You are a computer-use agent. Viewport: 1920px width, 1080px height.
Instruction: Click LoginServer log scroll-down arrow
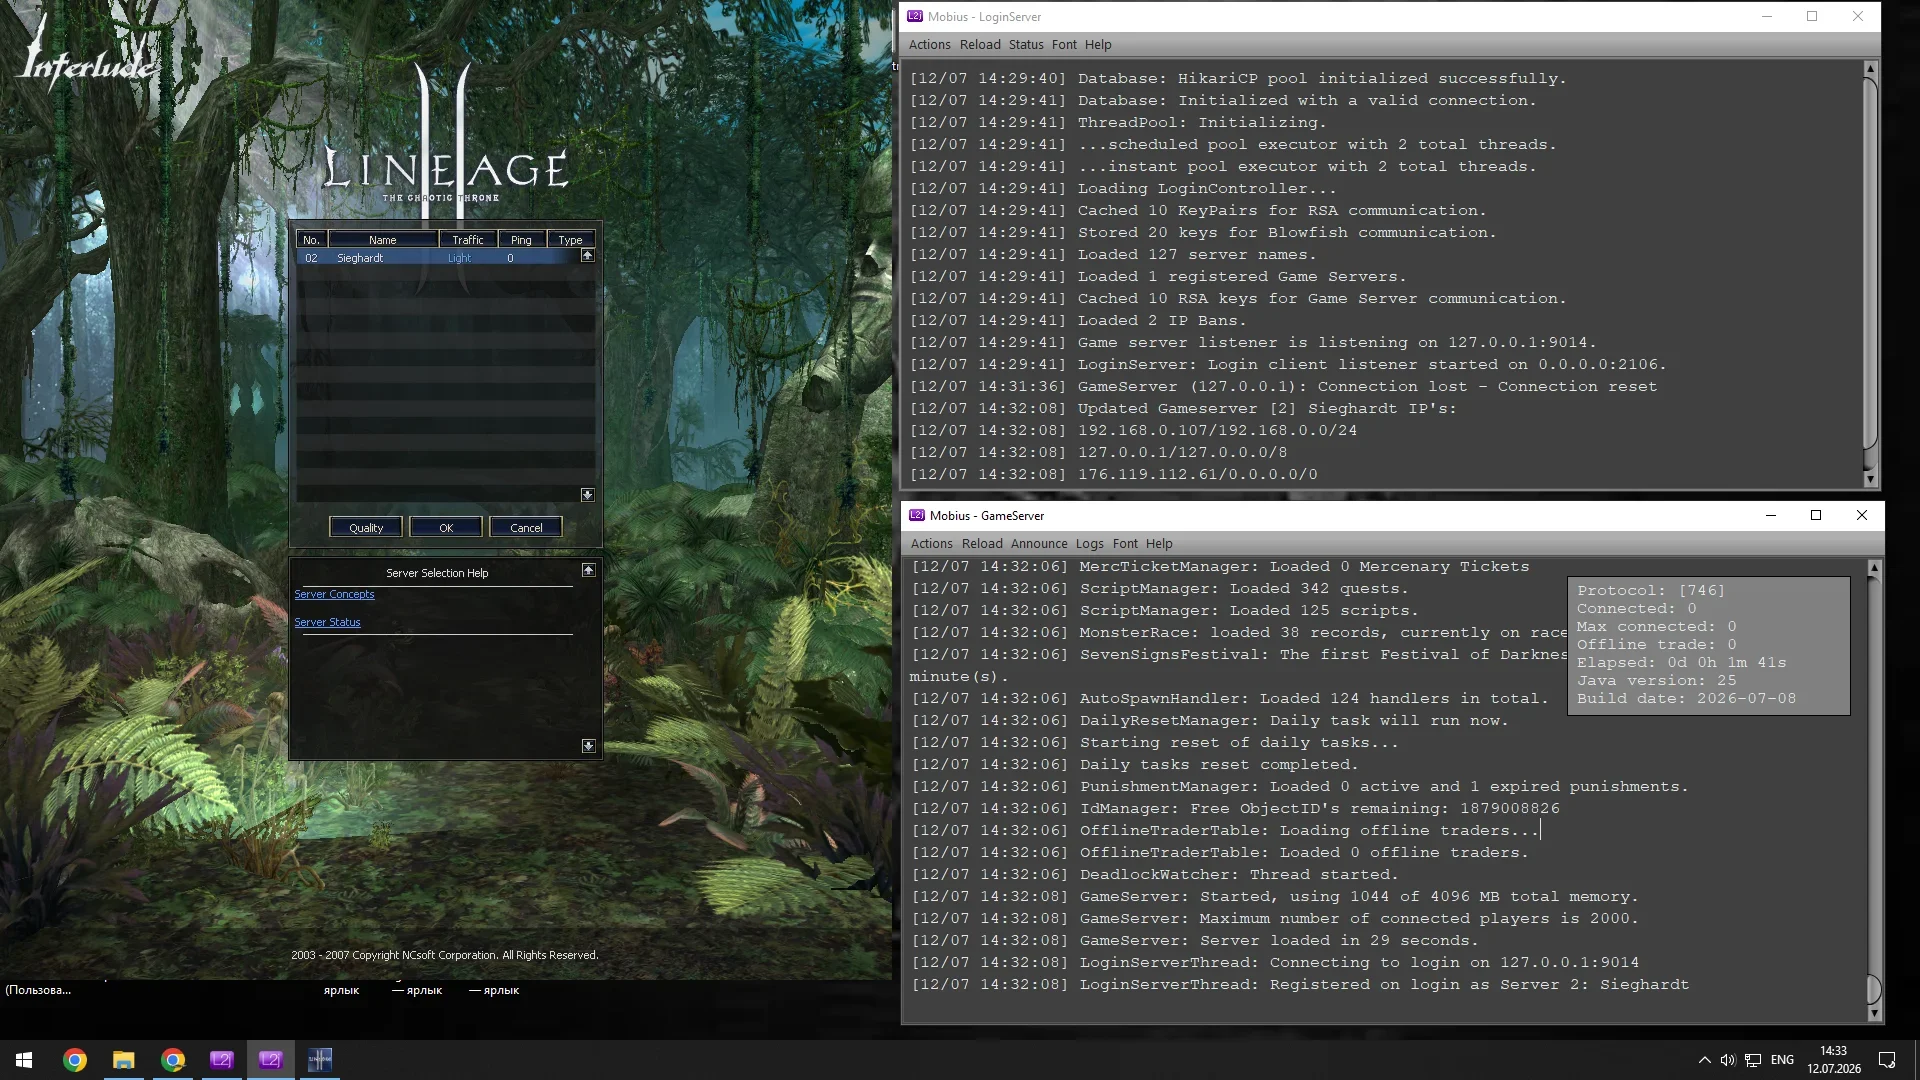(1871, 479)
